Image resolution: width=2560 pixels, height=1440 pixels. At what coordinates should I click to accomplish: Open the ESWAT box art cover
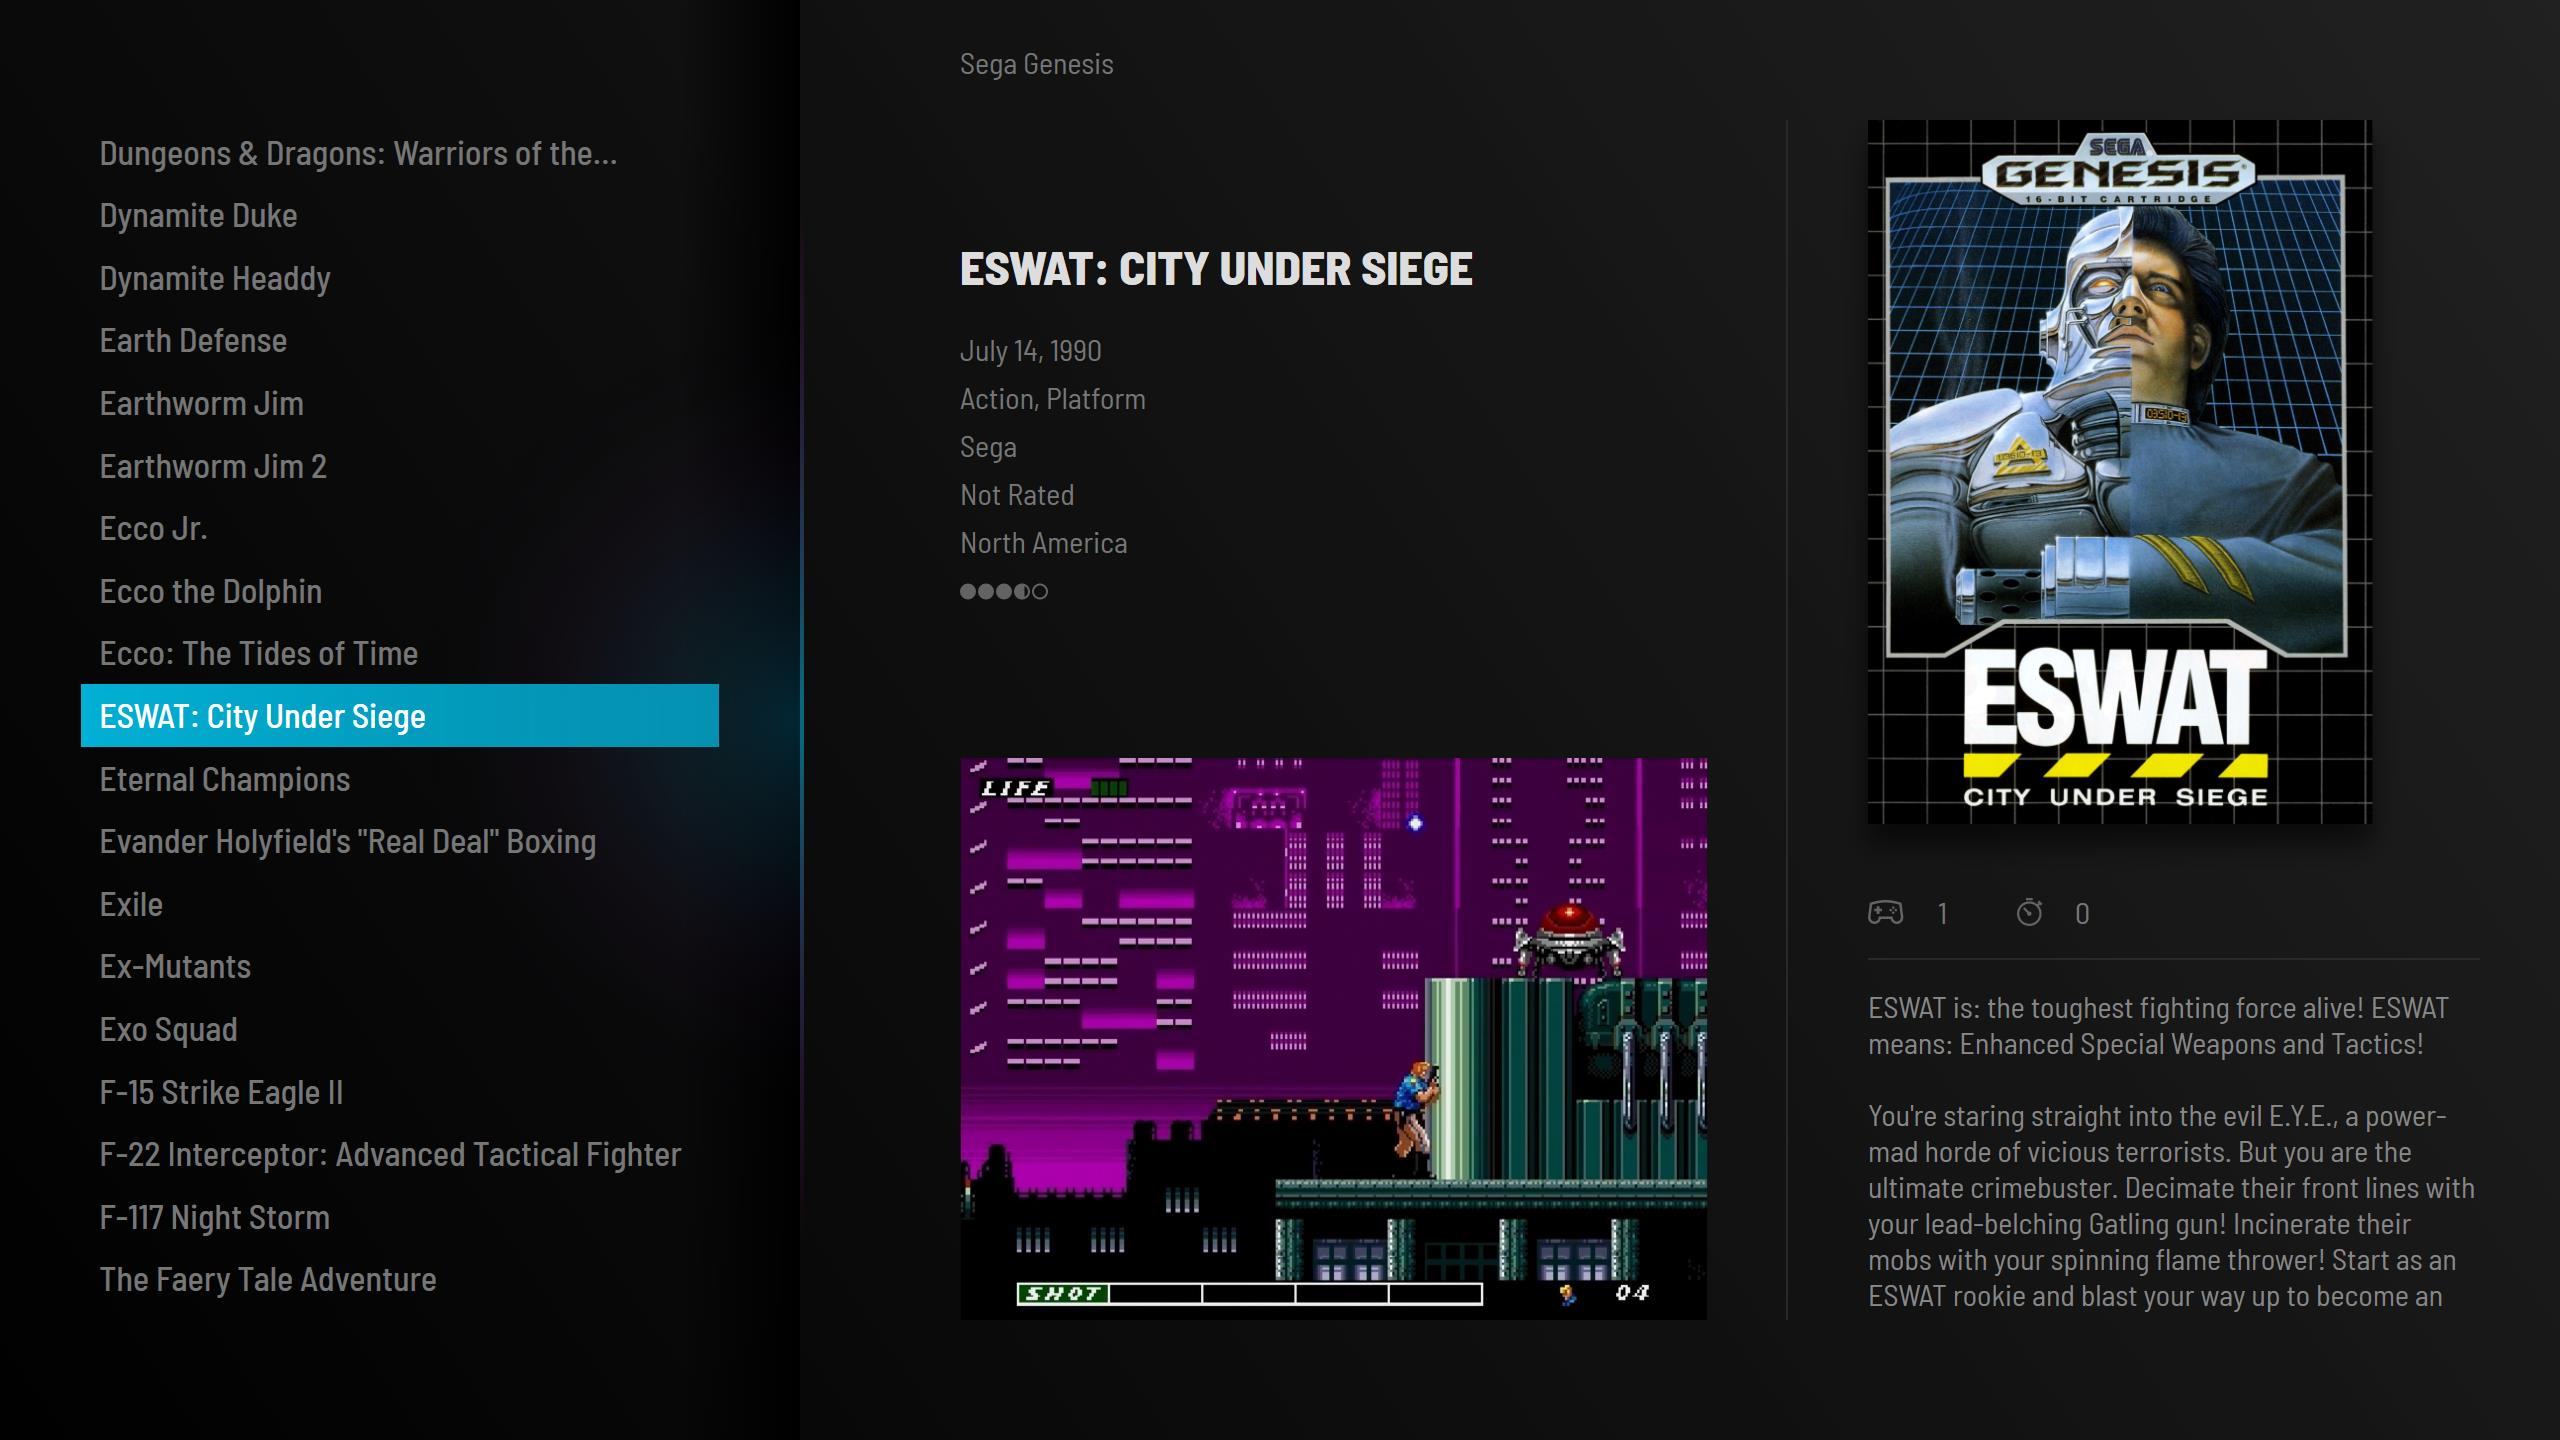click(2119, 472)
